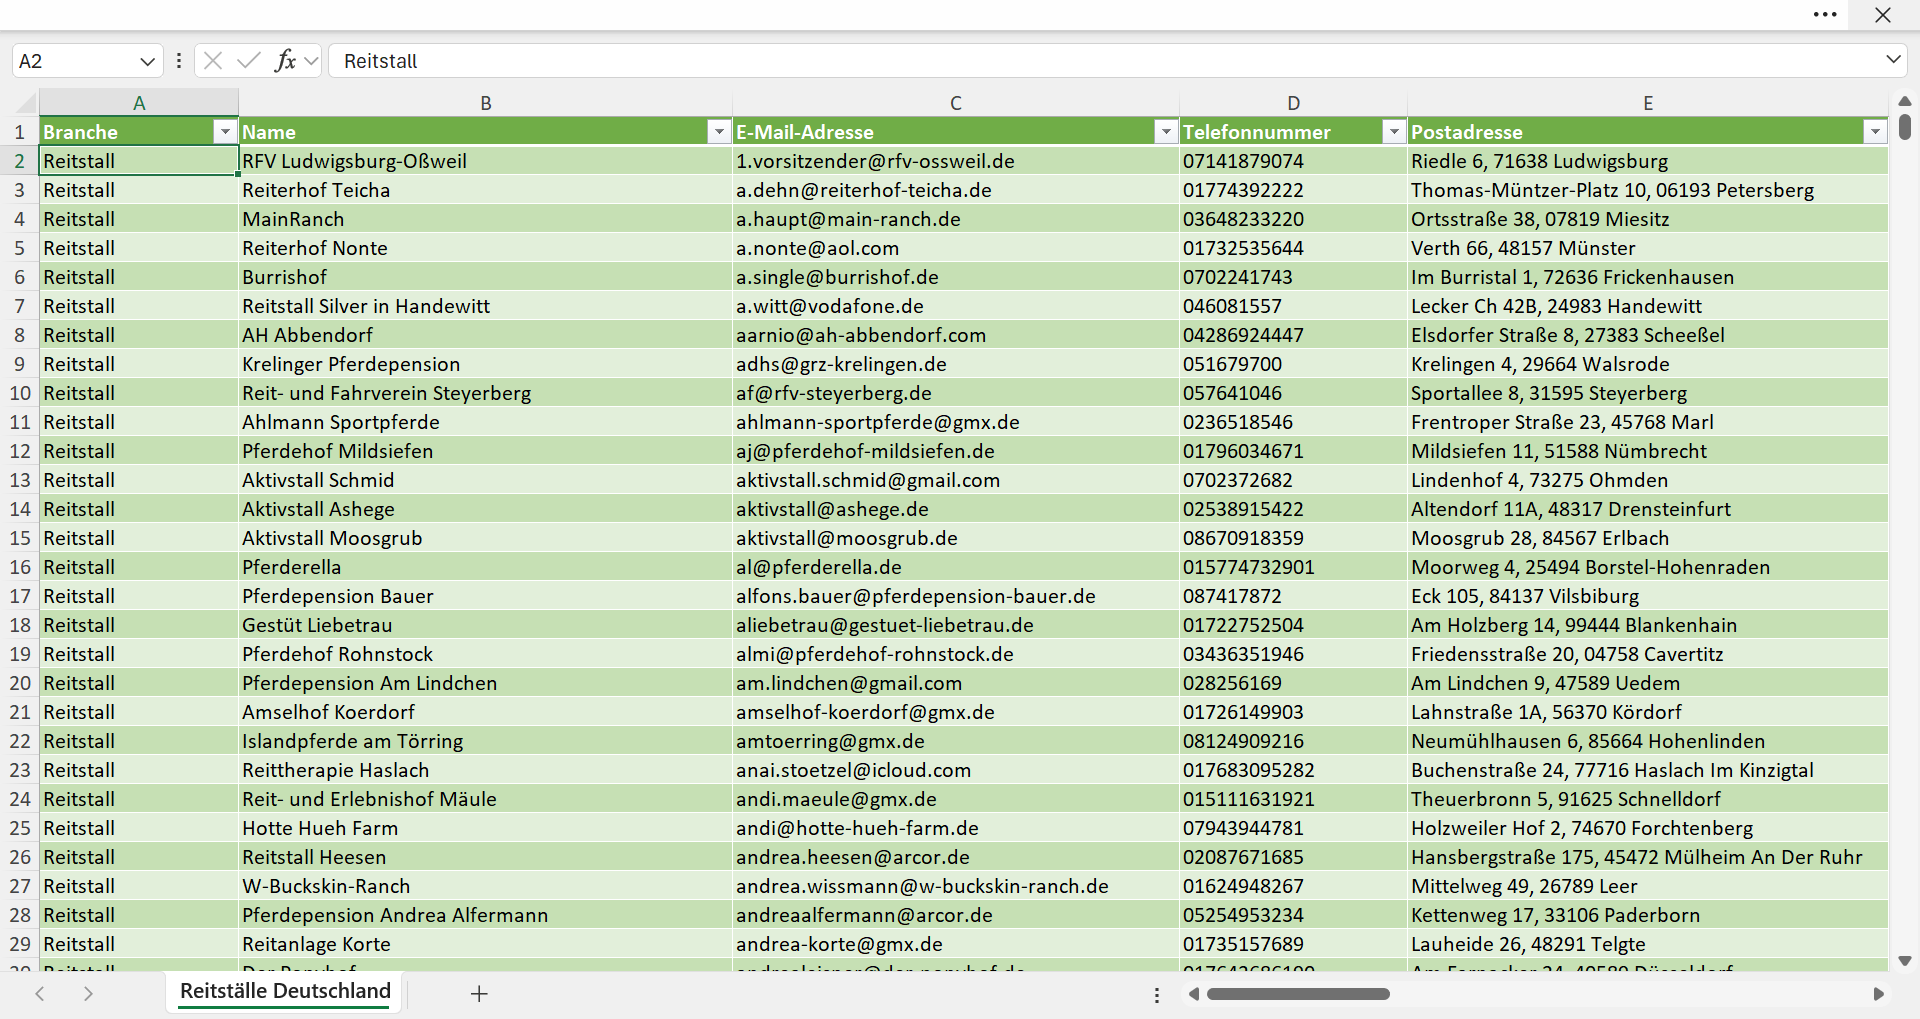Click the horizontal scrollbar thumb

[1298, 994]
